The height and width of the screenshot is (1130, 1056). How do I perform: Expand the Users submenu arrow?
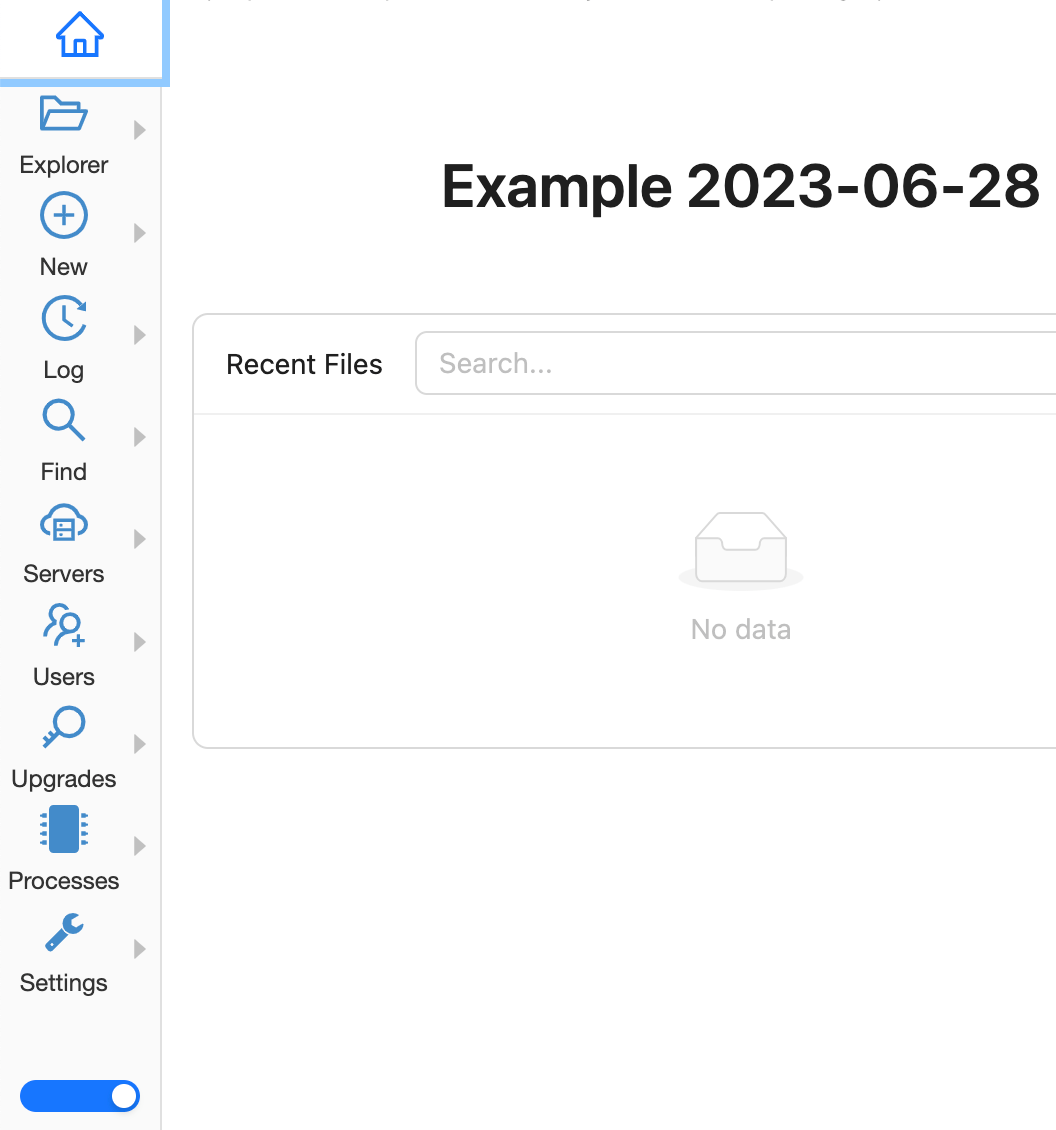(x=140, y=642)
